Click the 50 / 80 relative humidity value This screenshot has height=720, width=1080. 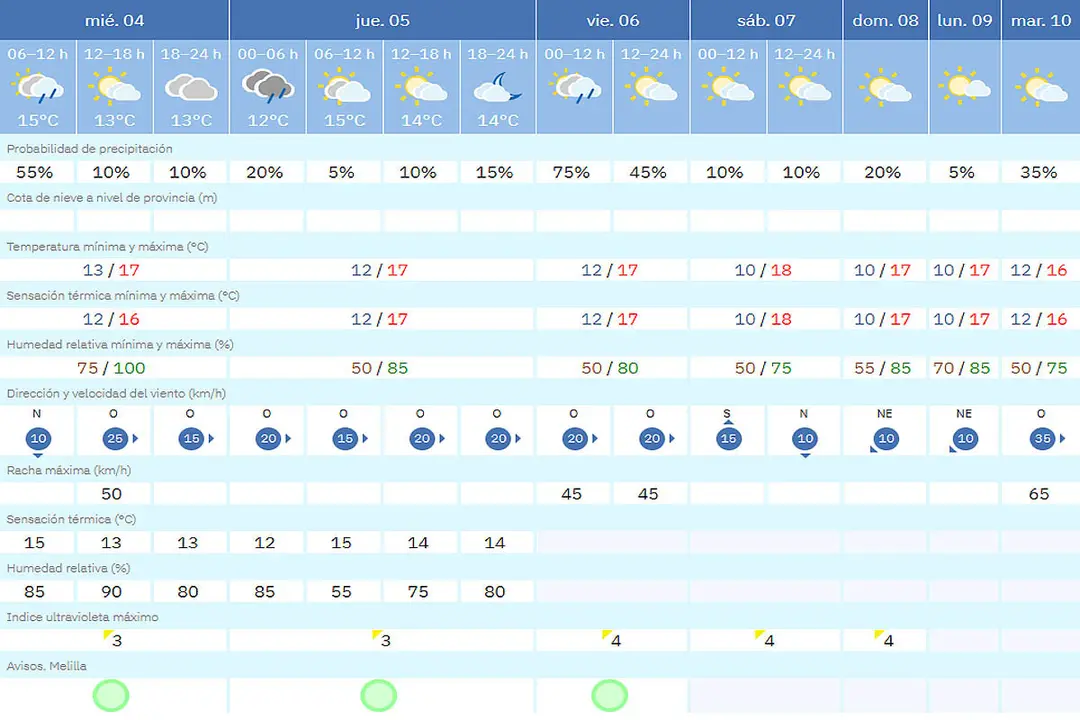(610, 368)
